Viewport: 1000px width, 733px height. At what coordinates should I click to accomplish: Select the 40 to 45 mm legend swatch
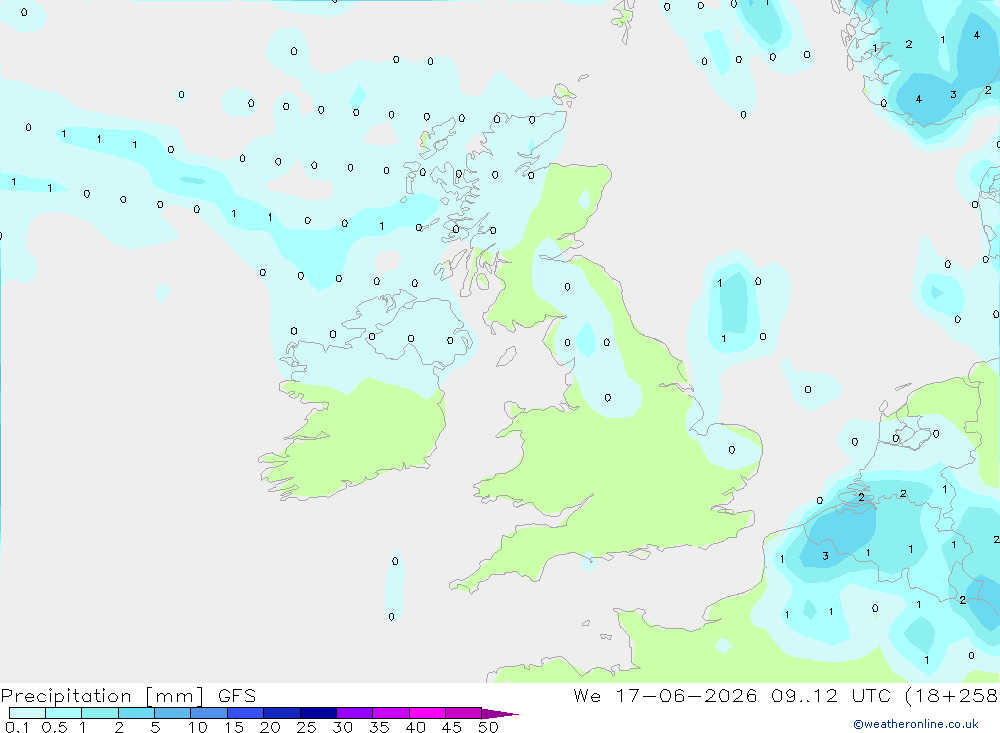point(427,713)
